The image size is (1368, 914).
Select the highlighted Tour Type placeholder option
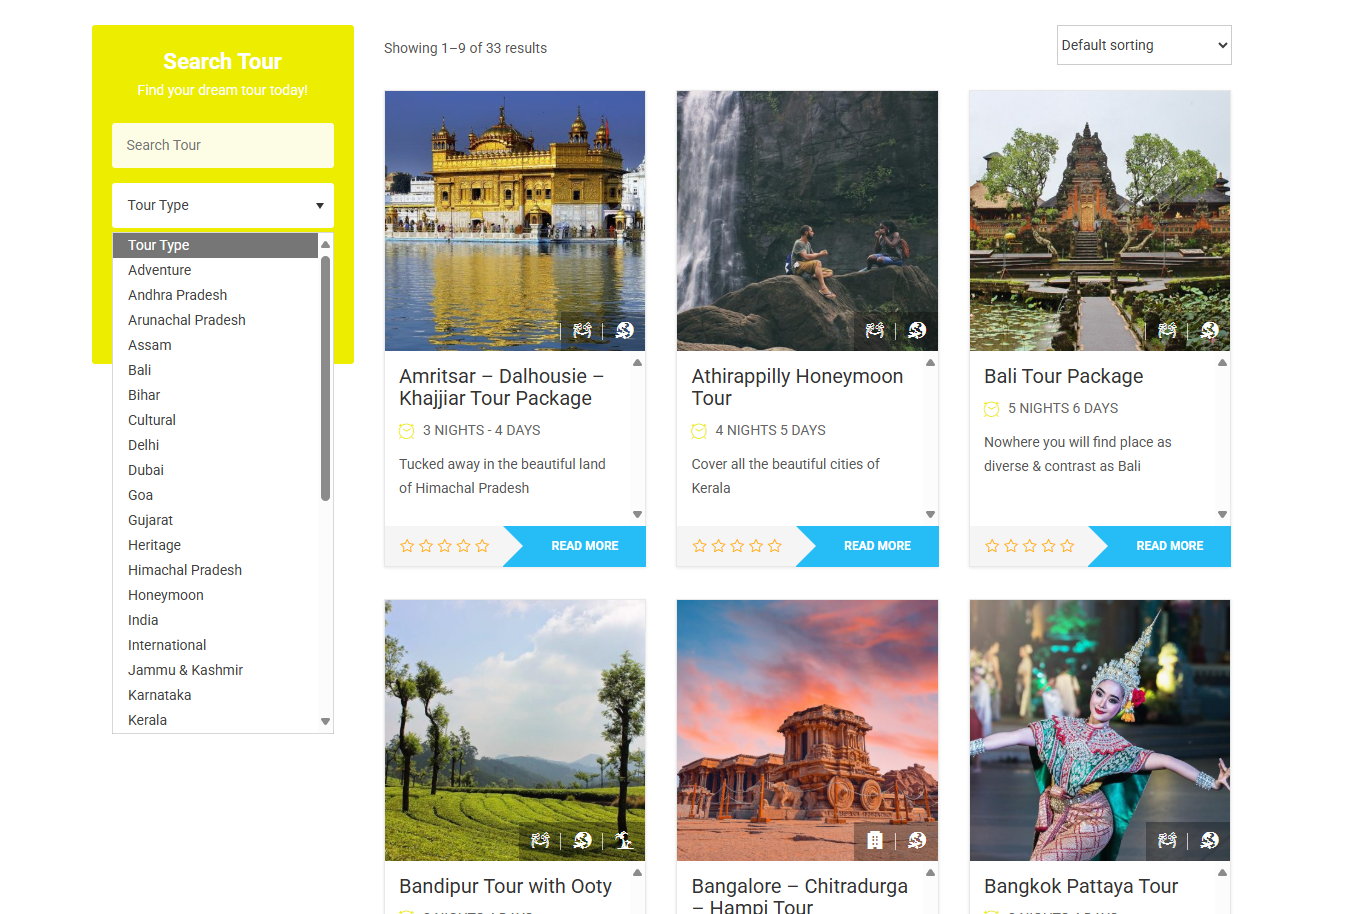tap(215, 245)
